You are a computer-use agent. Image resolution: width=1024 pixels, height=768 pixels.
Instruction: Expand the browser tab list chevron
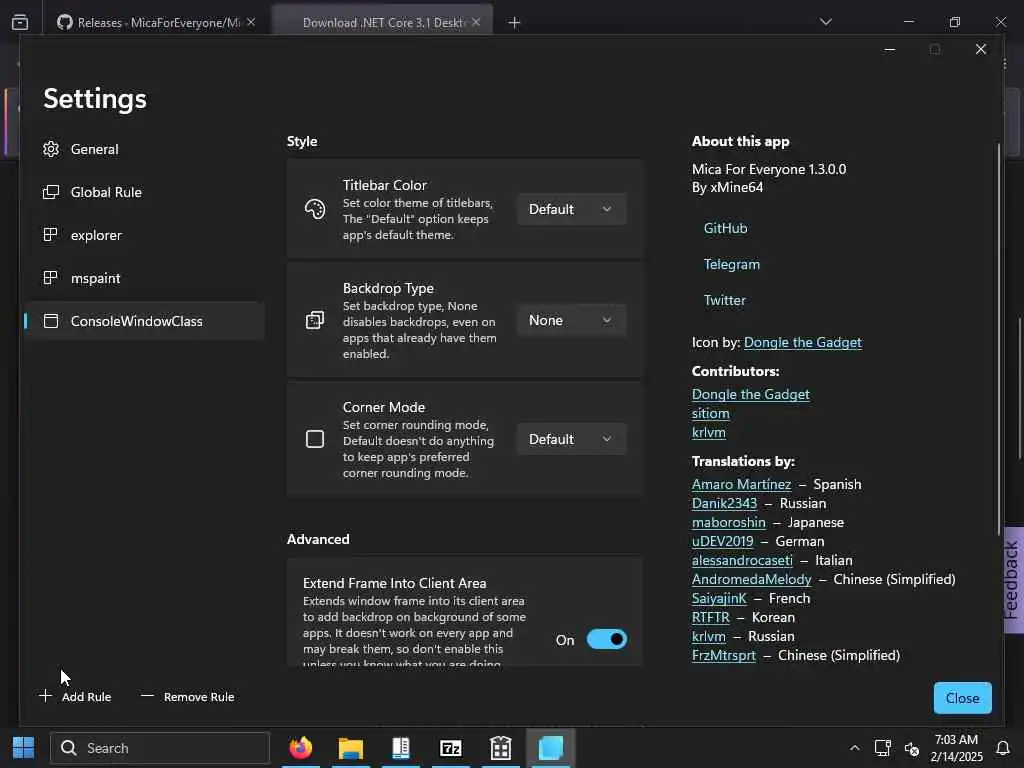pyautogui.click(x=826, y=22)
